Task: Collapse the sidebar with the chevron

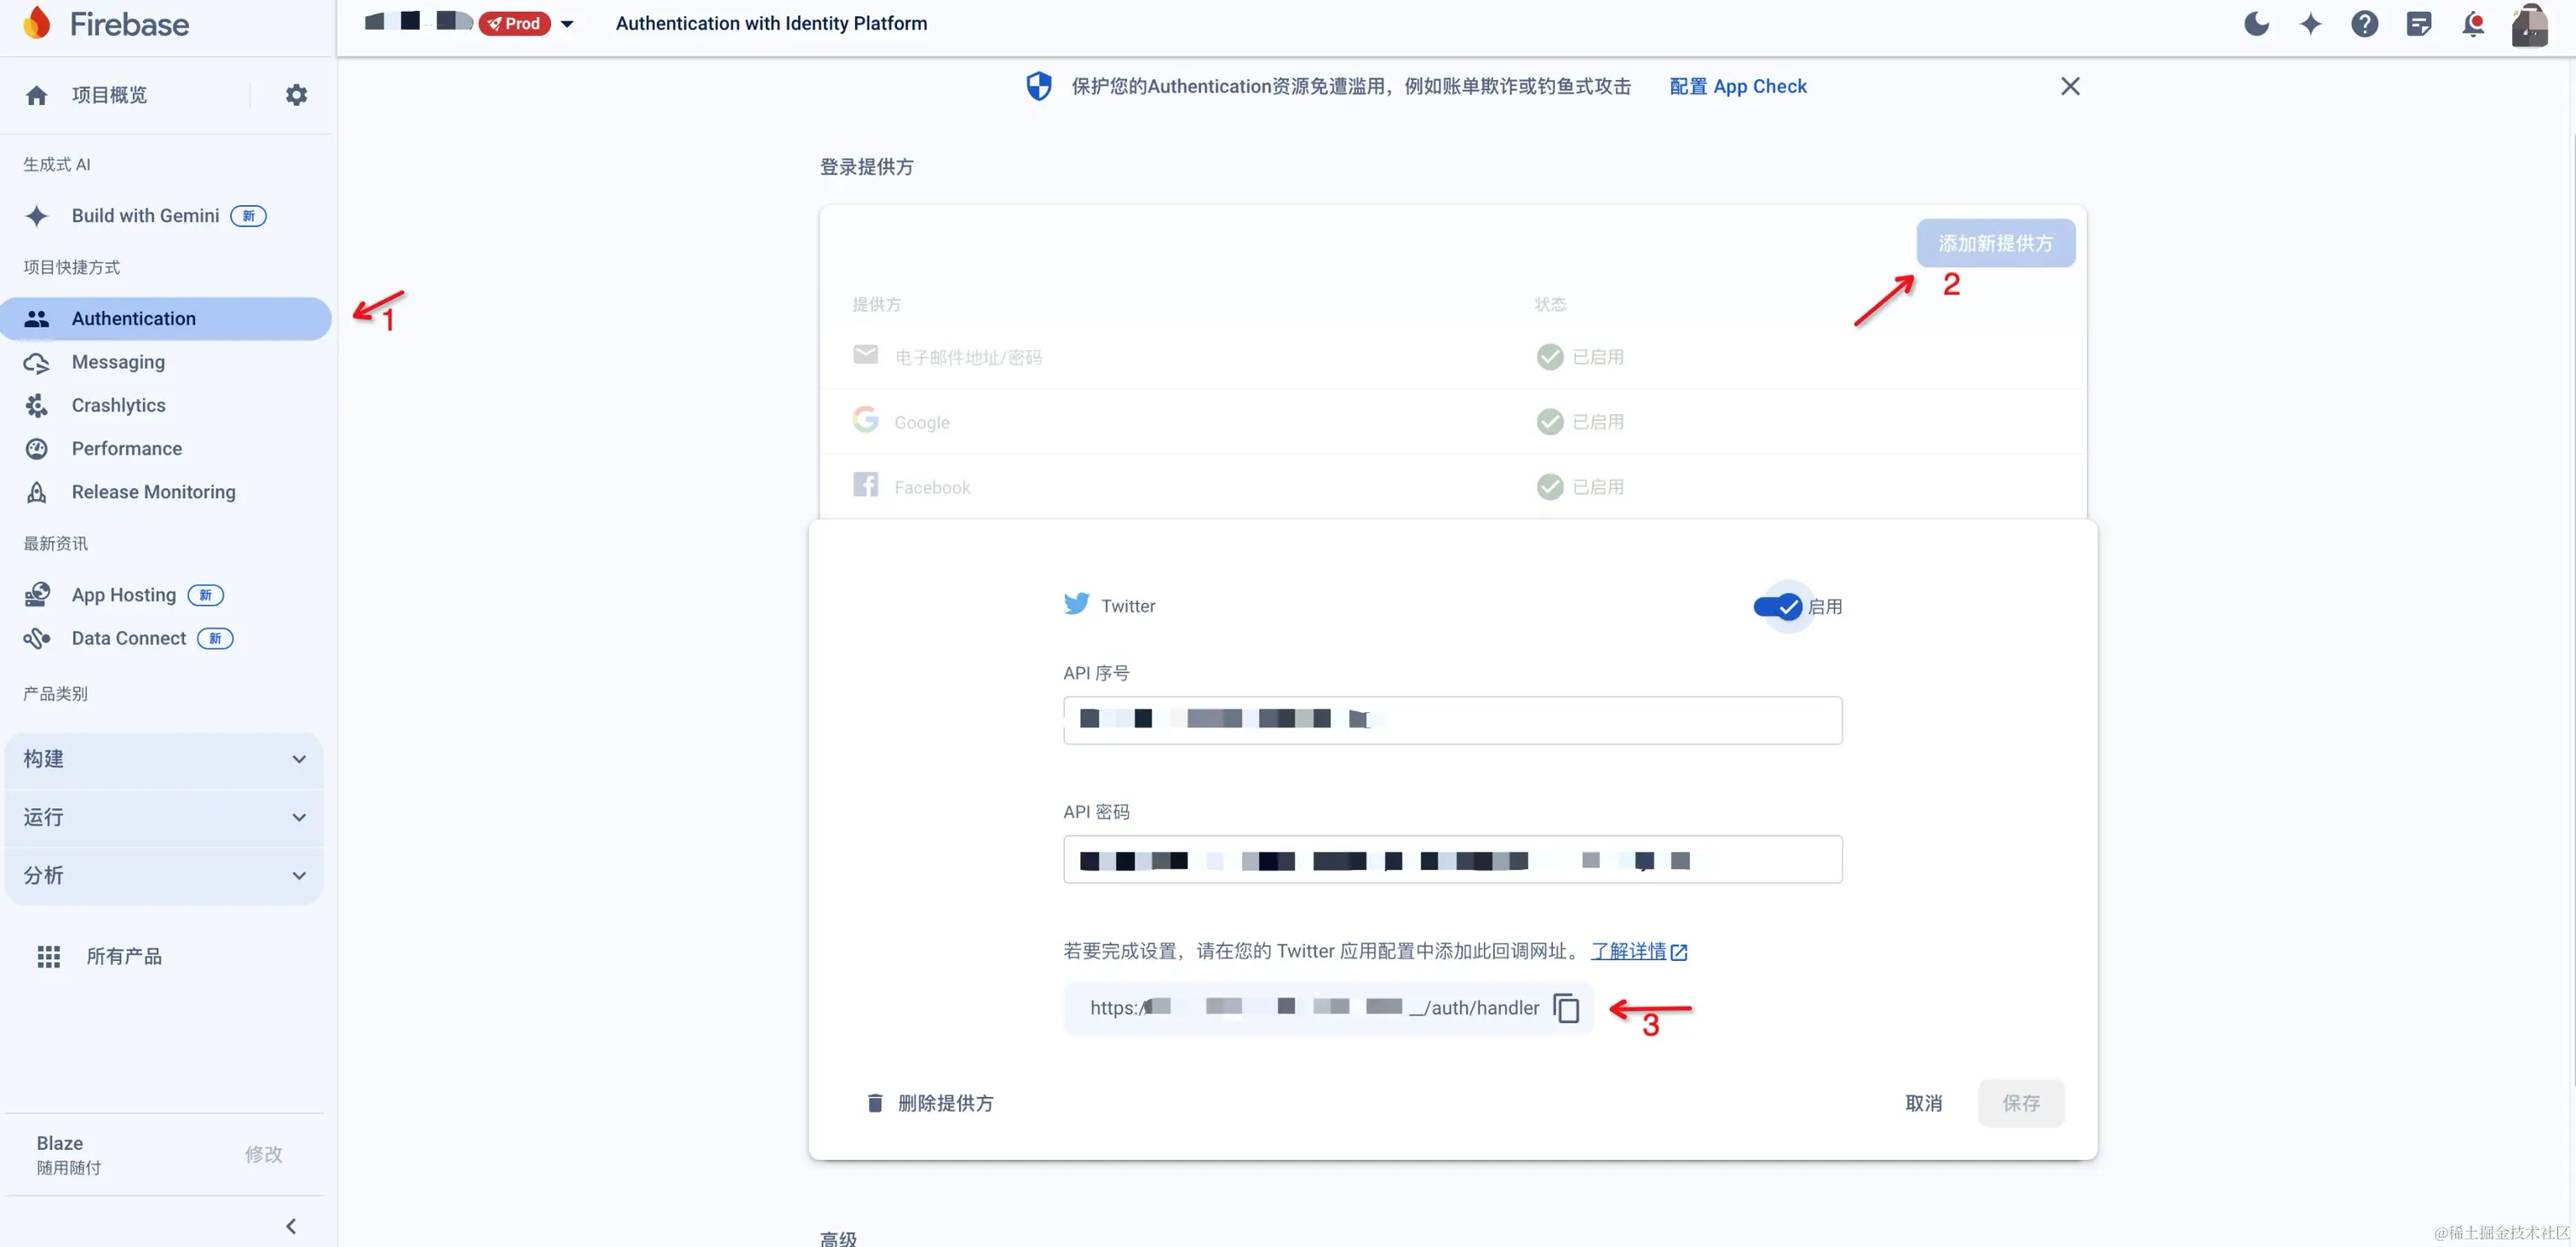Action: [x=291, y=1226]
